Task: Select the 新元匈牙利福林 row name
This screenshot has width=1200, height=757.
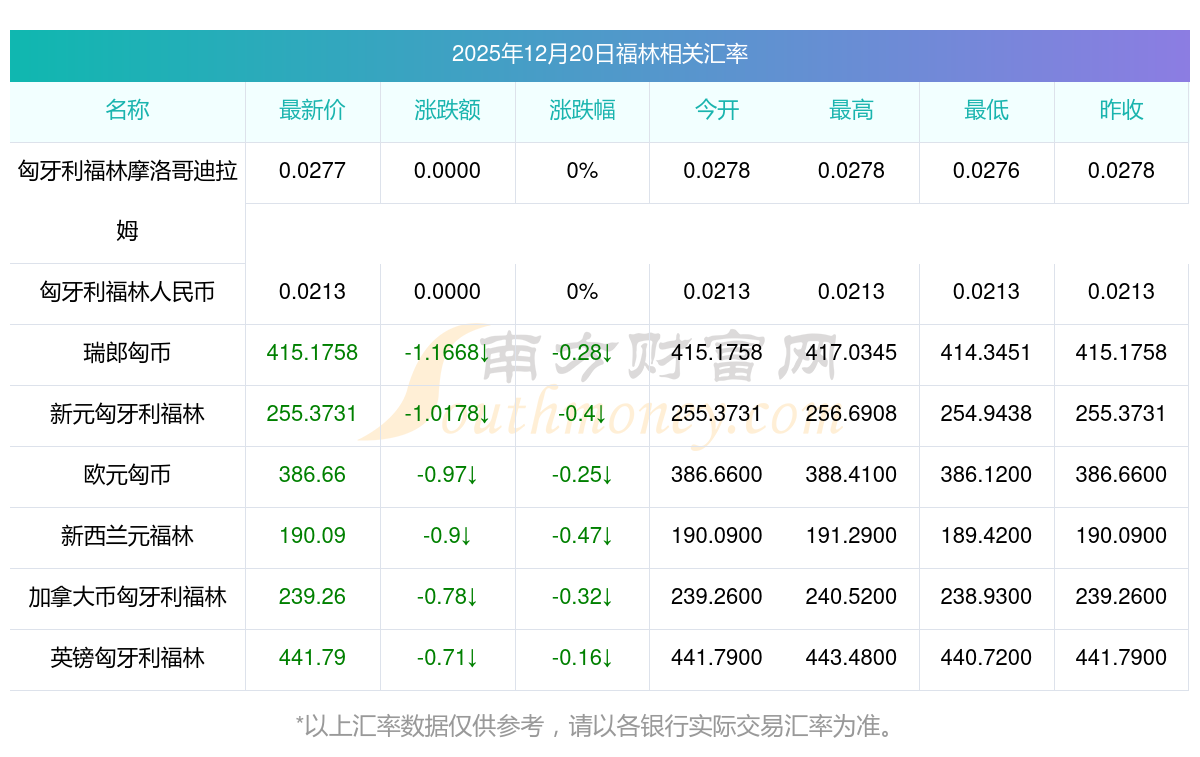Action: point(127,414)
